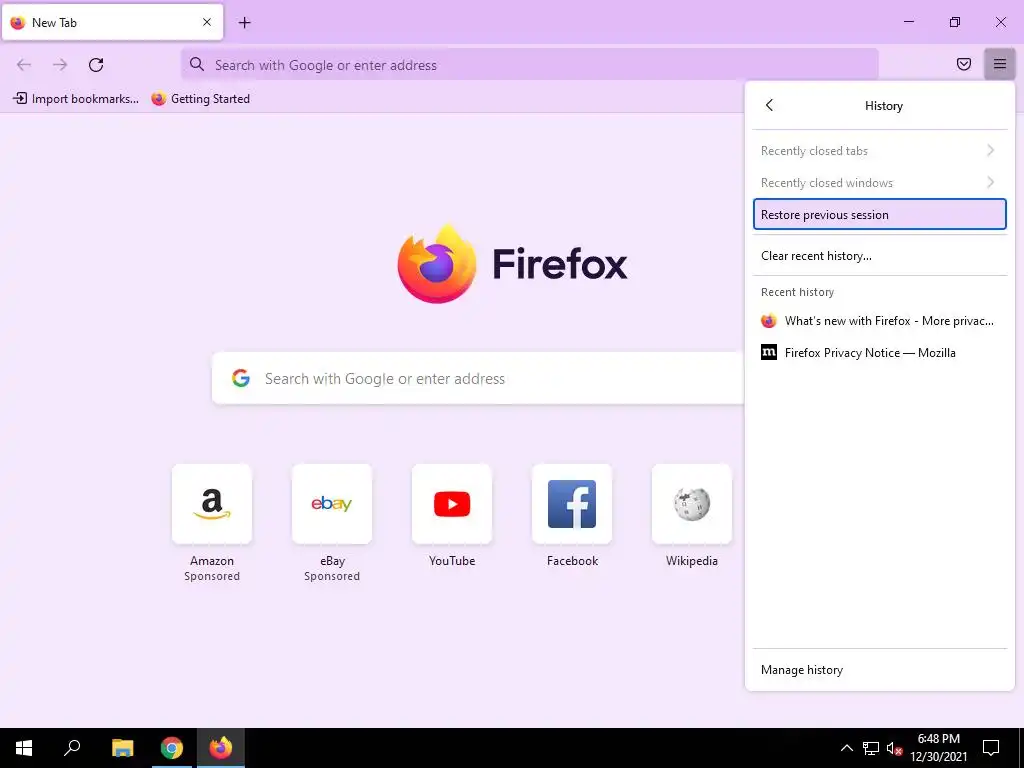1024x768 pixels.
Task: Click the browser Back arrow button
Action: [24, 65]
